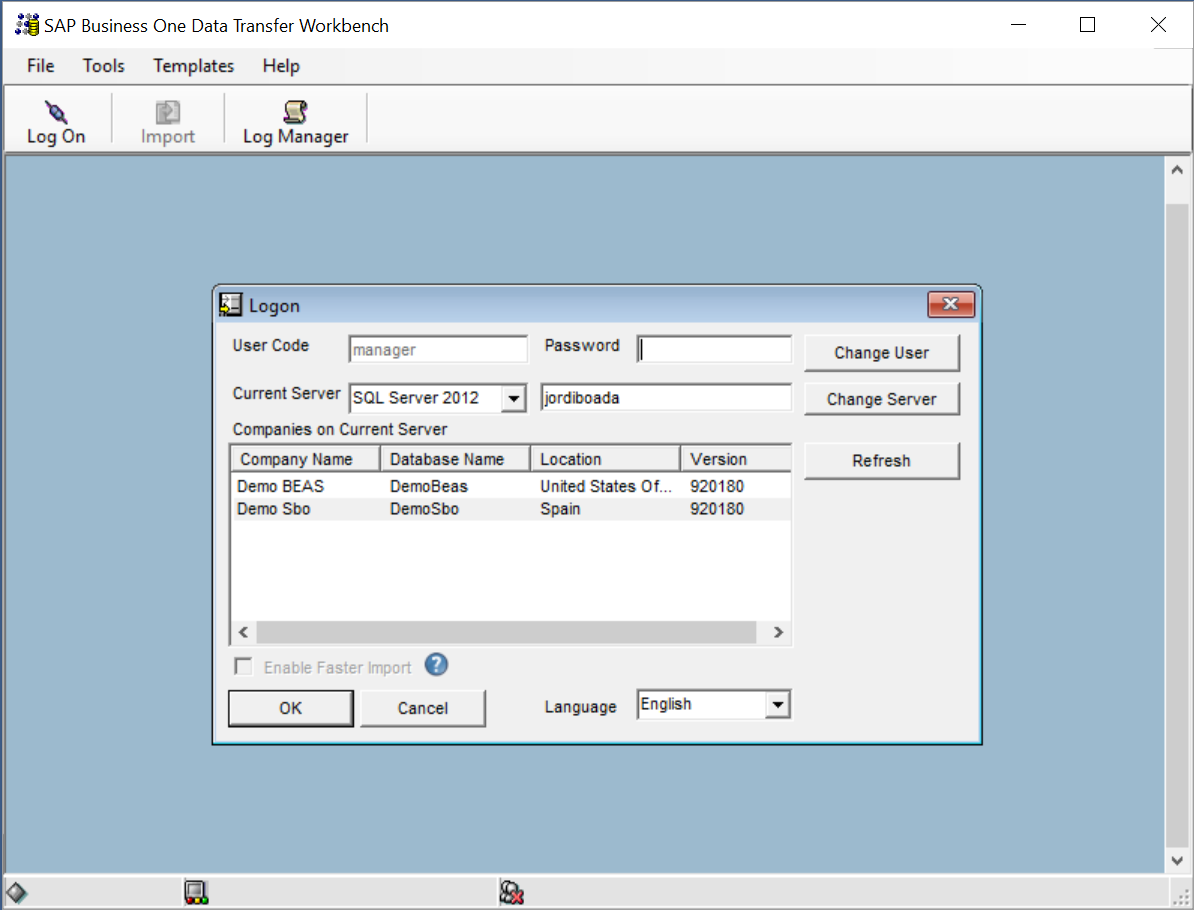The width and height of the screenshot is (1194, 910).
Task: Refresh the companies list
Action: coord(882,461)
